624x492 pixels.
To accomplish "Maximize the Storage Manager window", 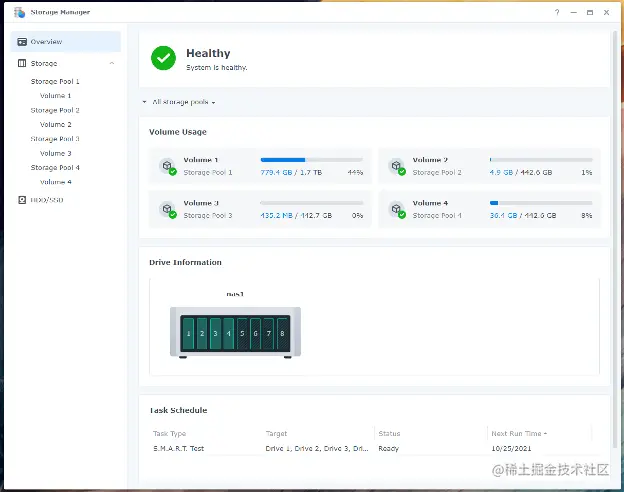I will 590,12.
